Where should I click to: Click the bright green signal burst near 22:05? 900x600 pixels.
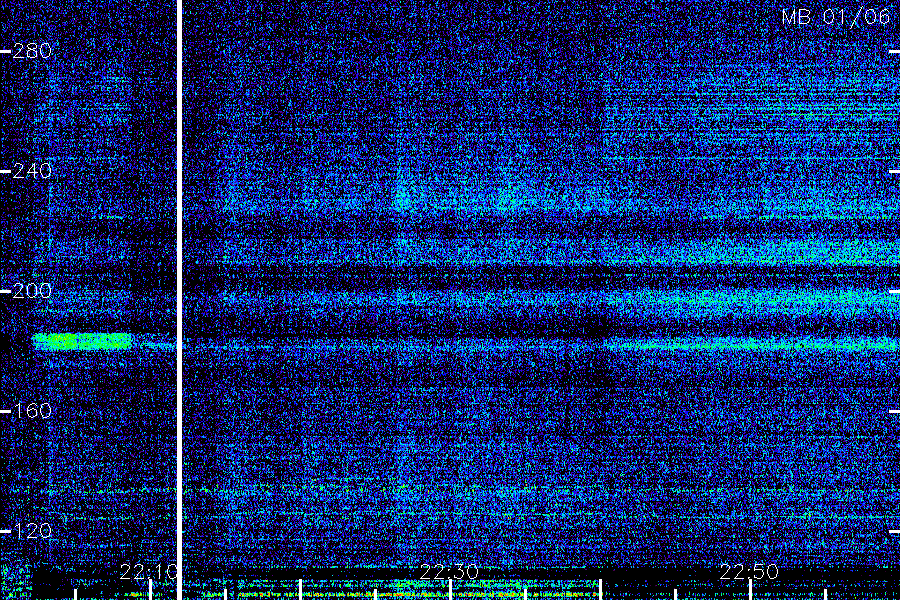point(83,341)
